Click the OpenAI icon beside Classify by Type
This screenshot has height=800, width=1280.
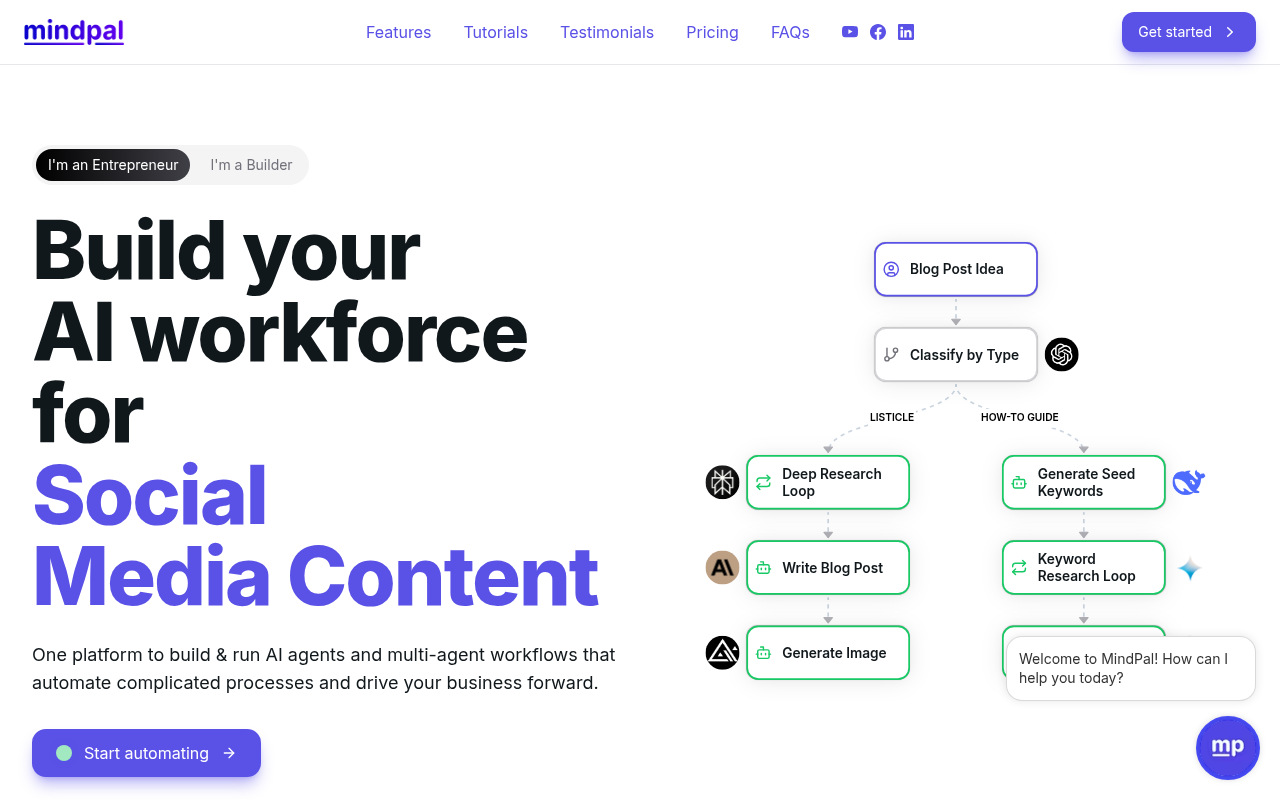point(1061,354)
